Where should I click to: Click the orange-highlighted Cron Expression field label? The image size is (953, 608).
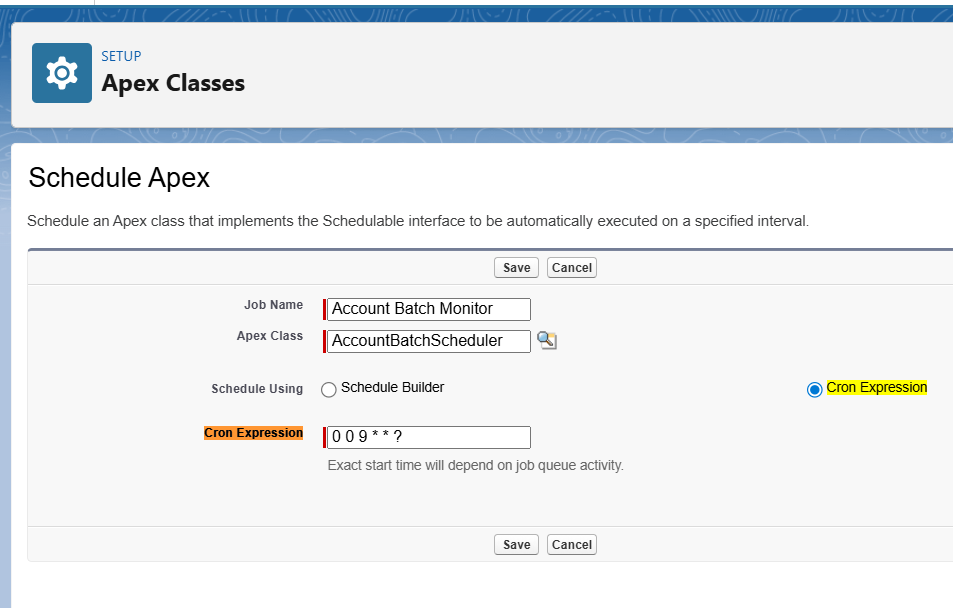pyautogui.click(x=253, y=433)
